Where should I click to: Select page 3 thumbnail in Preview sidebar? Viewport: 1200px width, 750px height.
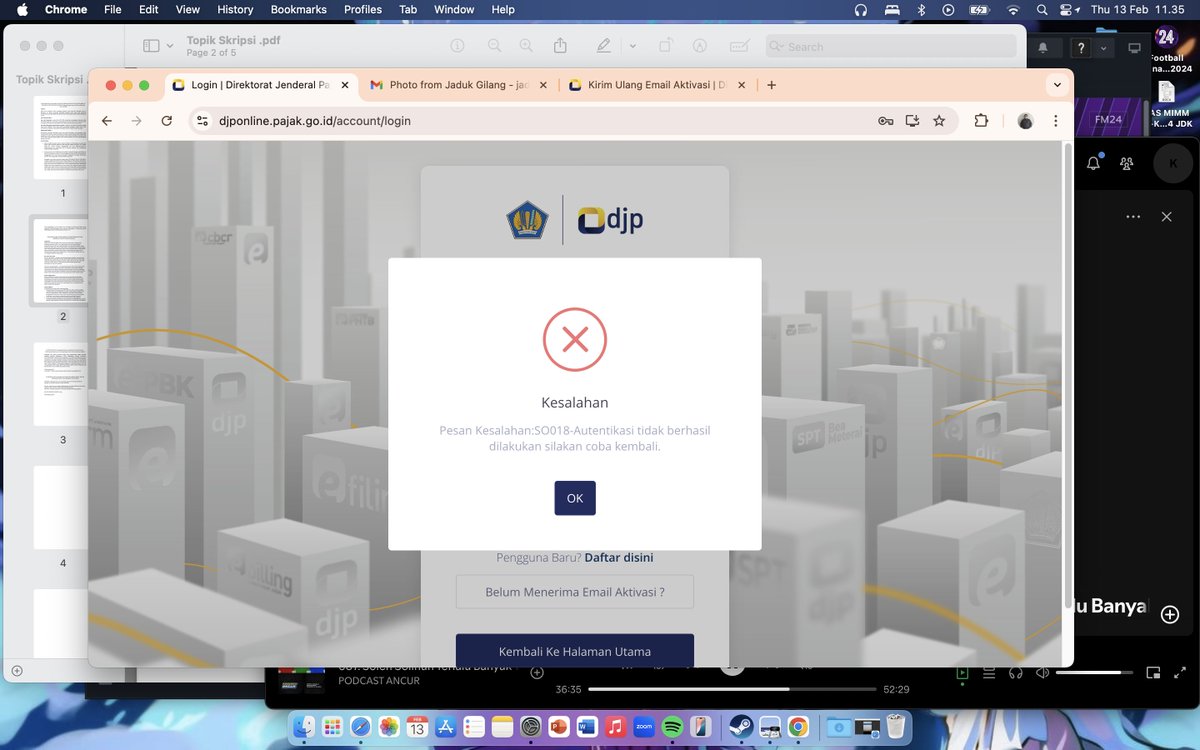coord(63,384)
